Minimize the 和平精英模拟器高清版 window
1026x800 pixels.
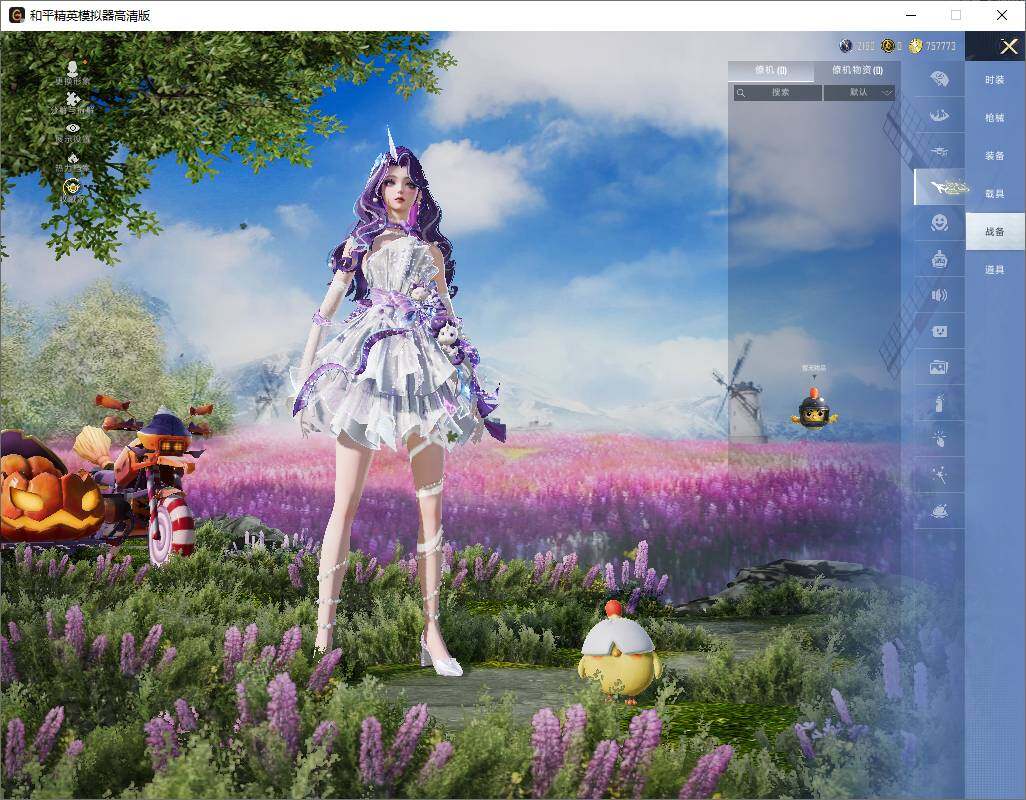click(x=911, y=15)
